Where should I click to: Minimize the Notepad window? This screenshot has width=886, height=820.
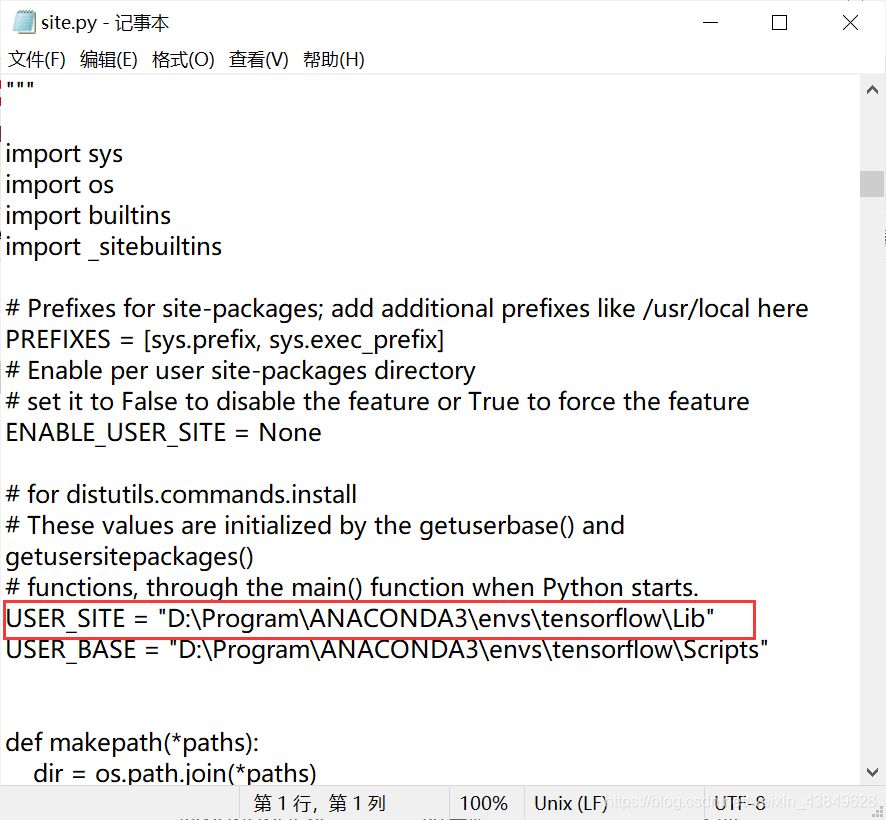[710, 23]
